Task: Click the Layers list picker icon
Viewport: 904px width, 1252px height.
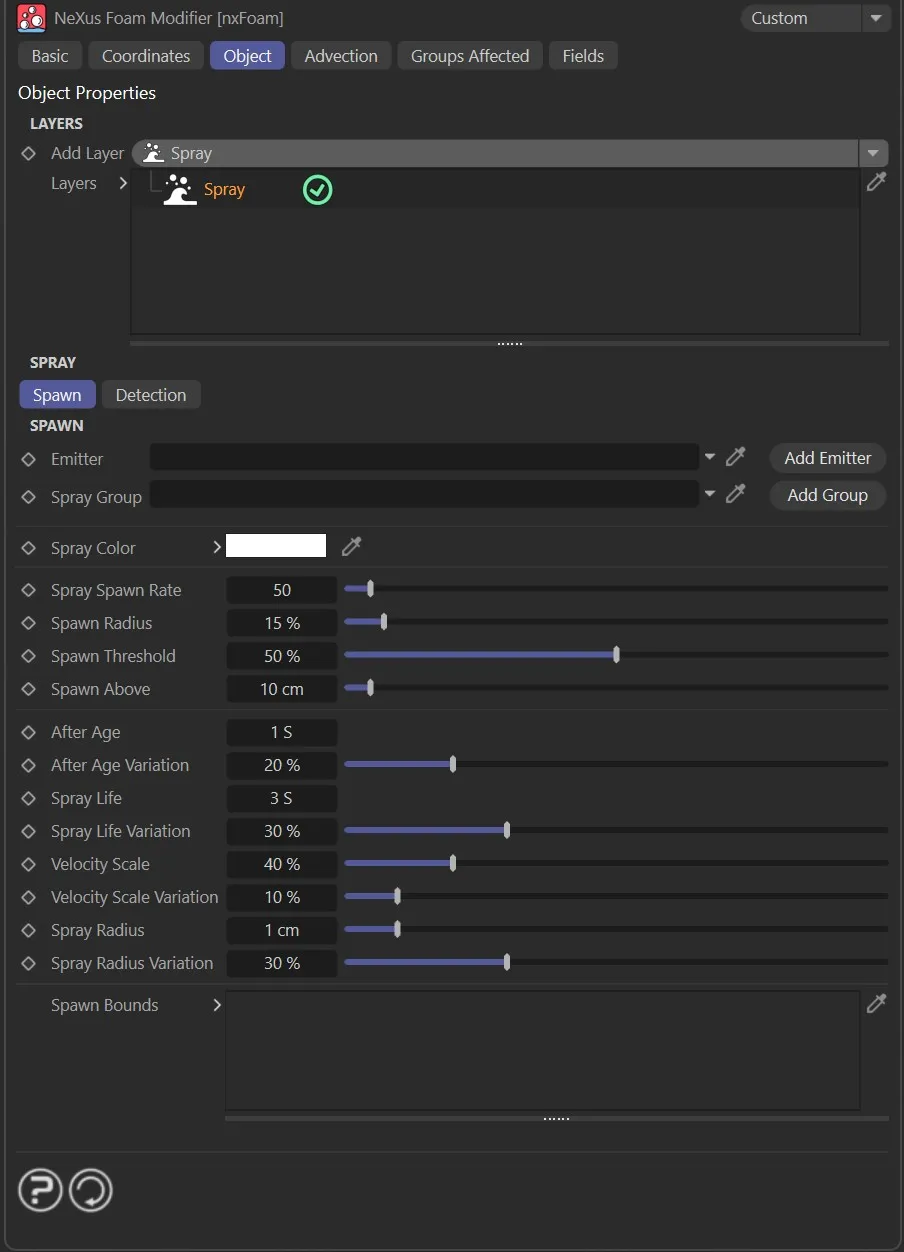Action: pos(876,182)
